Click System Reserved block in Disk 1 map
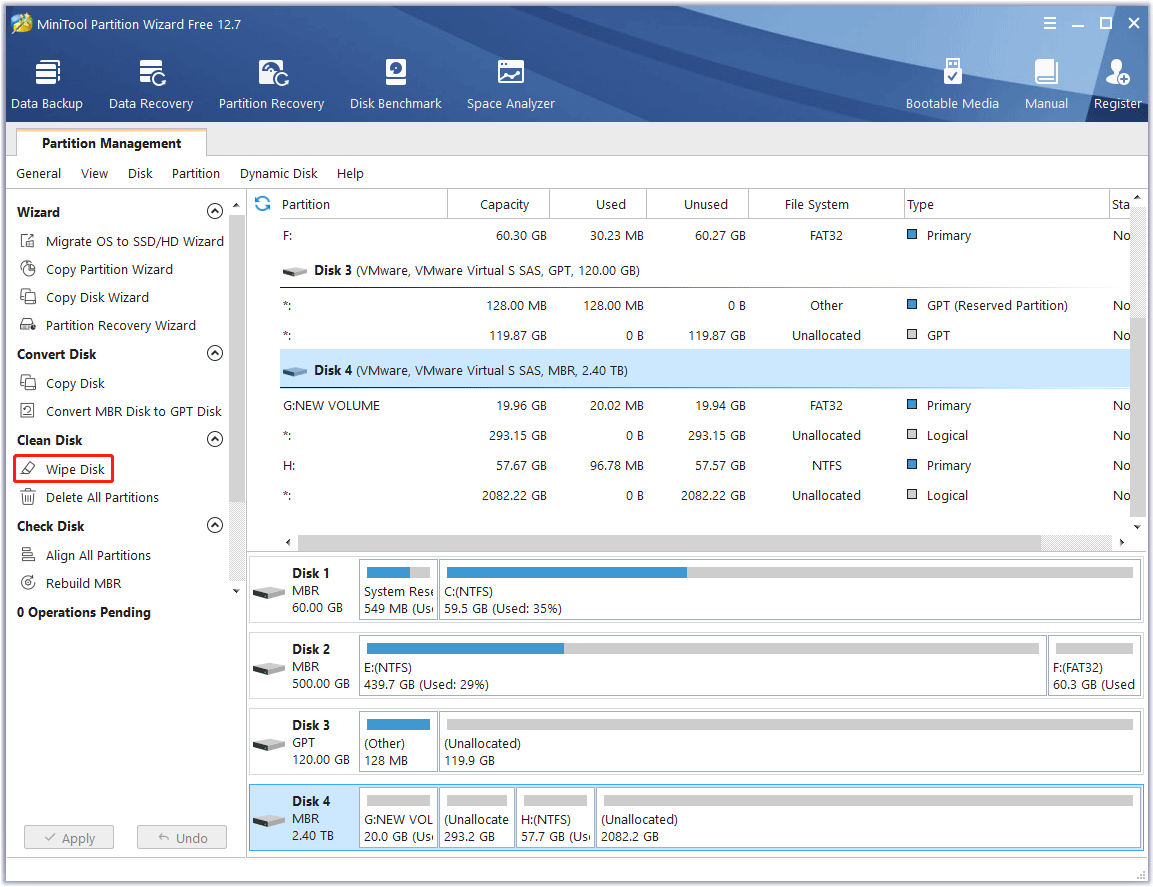The height and width of the screenshot is (887, 1153). point(399,591)
